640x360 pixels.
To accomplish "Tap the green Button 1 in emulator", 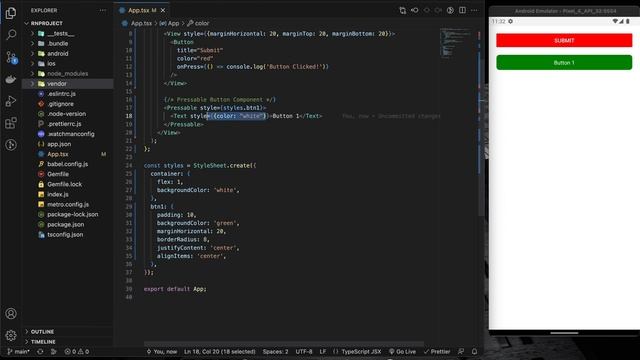I will coord(564,62).
